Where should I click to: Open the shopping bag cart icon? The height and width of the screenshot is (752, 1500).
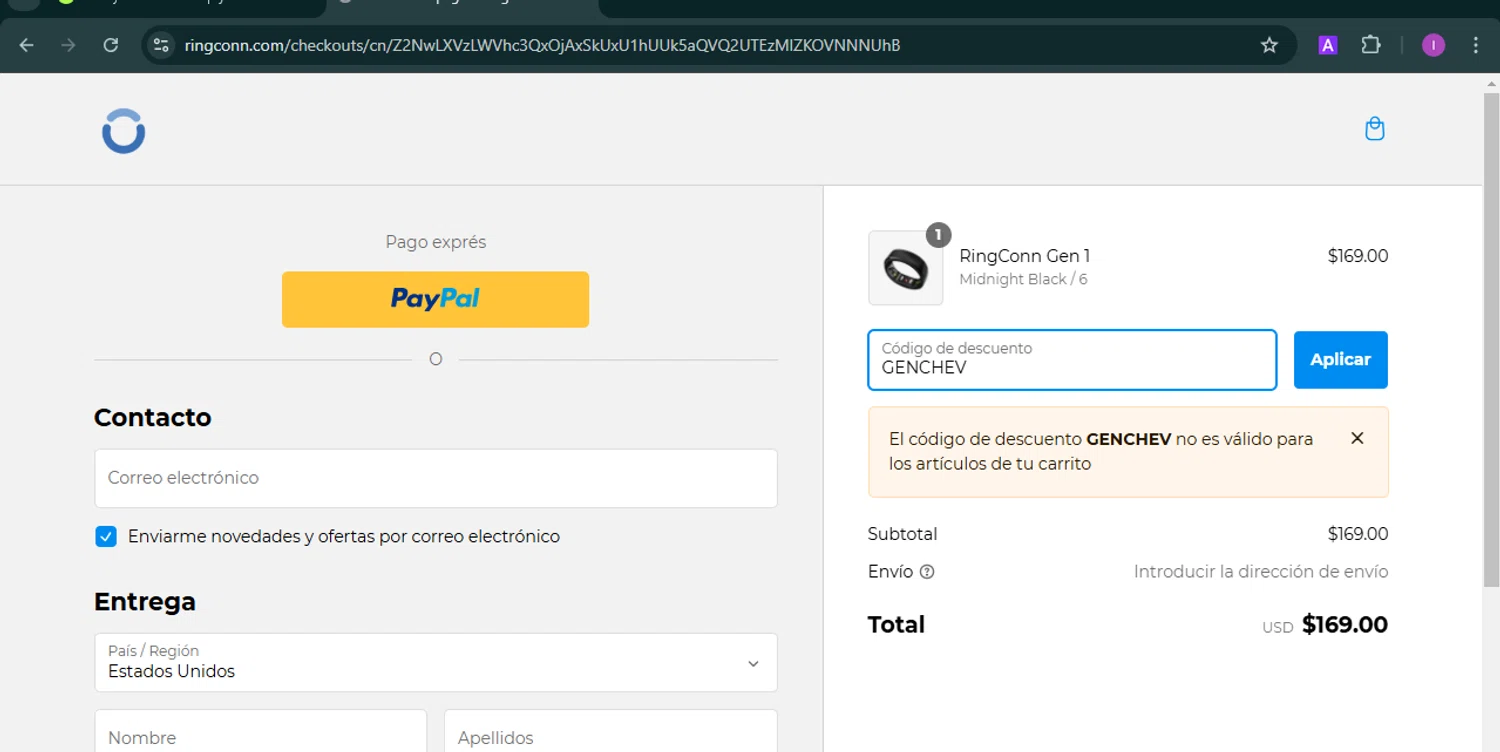pos(1375,129)
